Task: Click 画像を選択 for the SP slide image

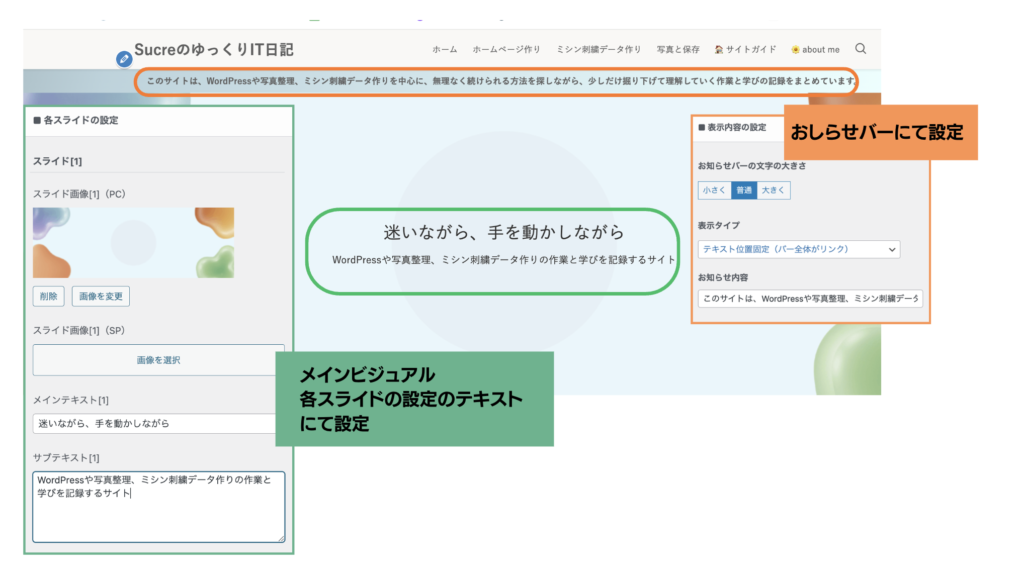Action: (x=158, y=360)
